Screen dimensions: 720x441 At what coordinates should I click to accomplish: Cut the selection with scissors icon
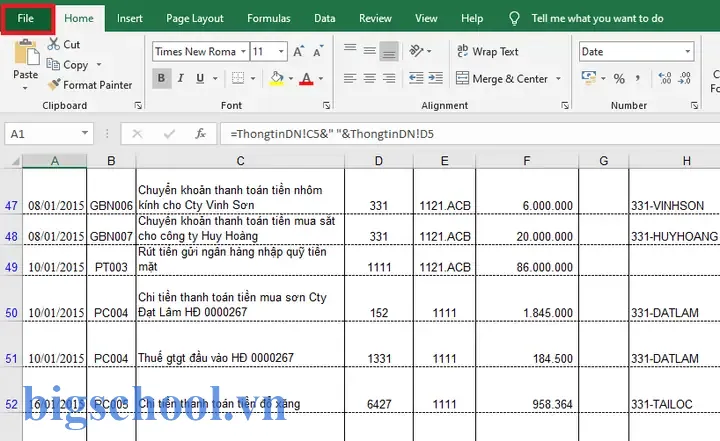[64, 45]
